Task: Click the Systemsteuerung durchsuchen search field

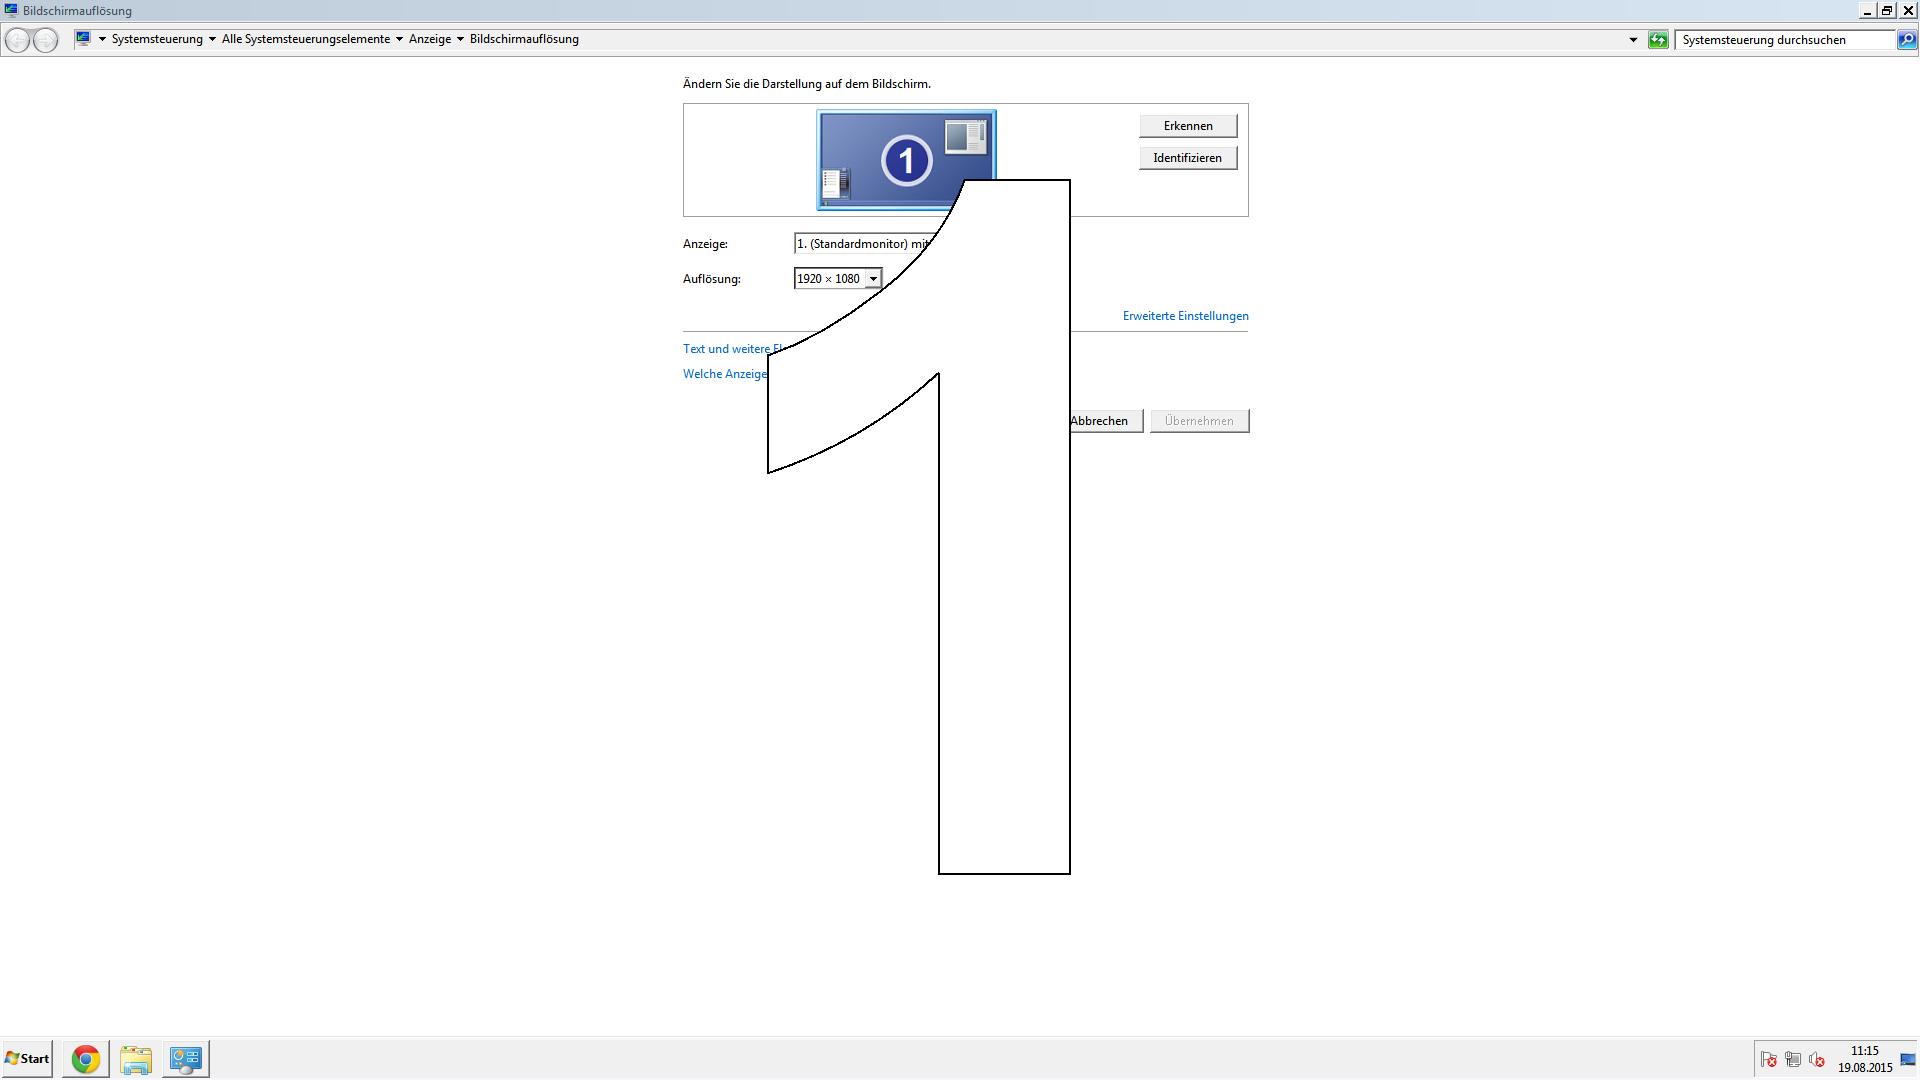Action: click(x=1785, y=40)
